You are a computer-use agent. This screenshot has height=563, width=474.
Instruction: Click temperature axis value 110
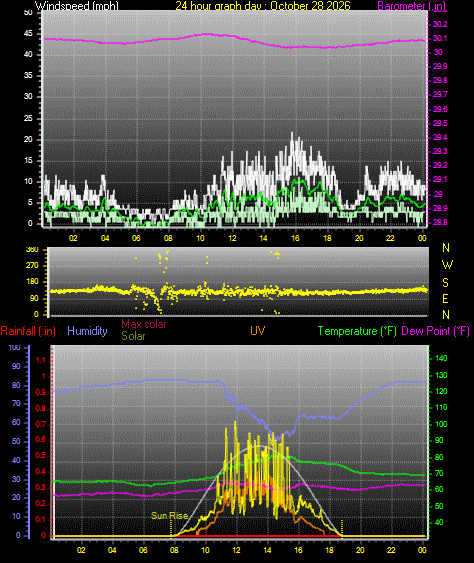tap(441, 408)
